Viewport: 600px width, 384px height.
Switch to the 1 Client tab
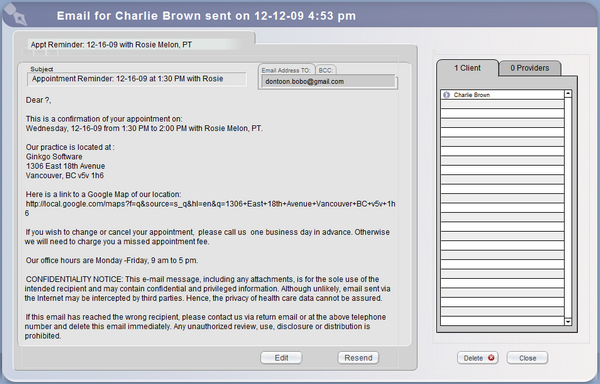(467, 68)
